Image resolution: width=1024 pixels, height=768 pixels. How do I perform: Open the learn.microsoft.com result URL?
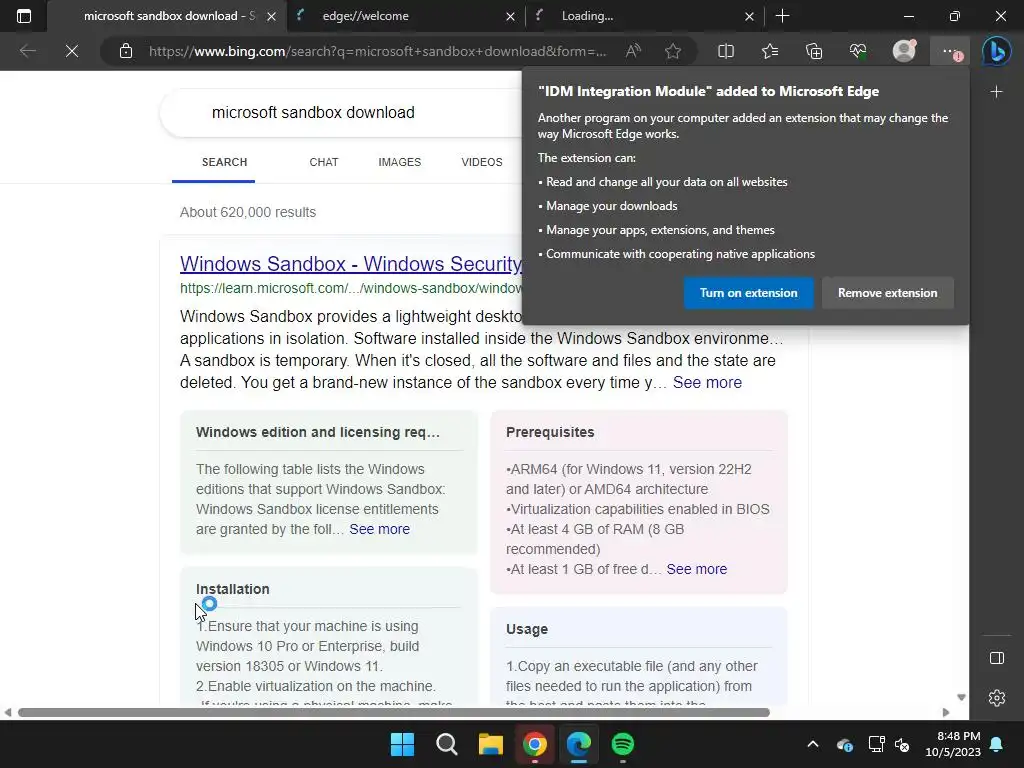tap(351, 288)
